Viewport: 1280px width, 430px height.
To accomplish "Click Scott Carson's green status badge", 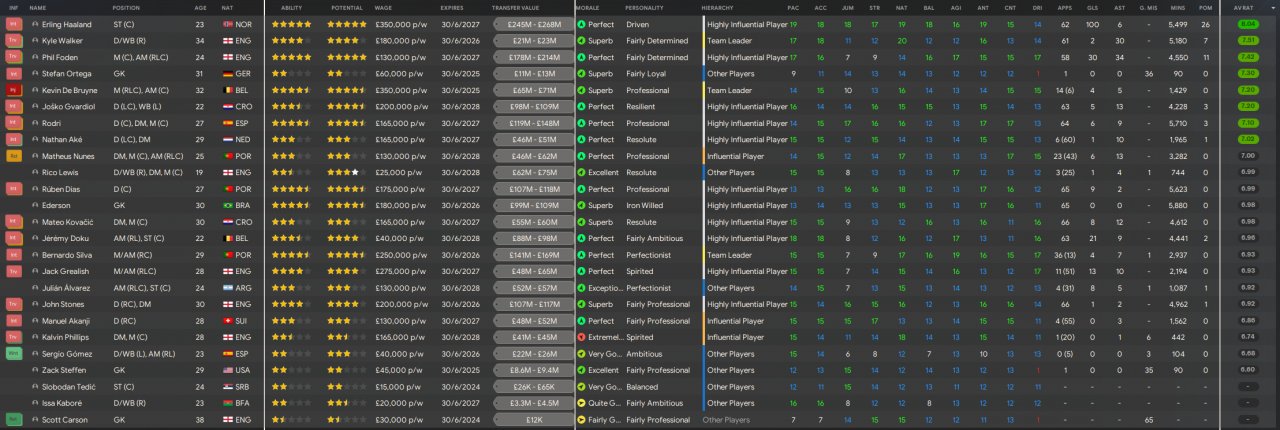I will (x=14, y=420).
